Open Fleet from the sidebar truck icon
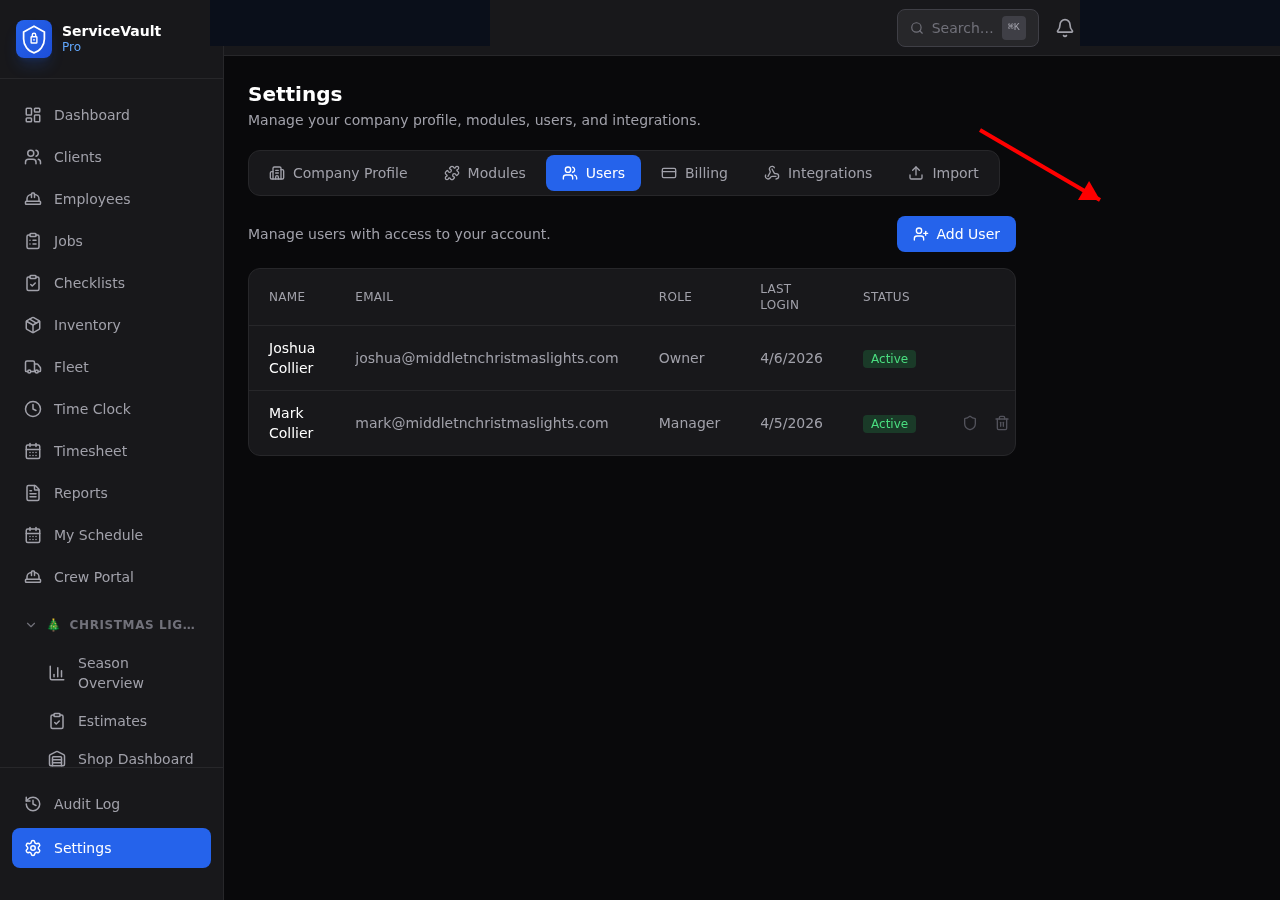 (33, 366)
